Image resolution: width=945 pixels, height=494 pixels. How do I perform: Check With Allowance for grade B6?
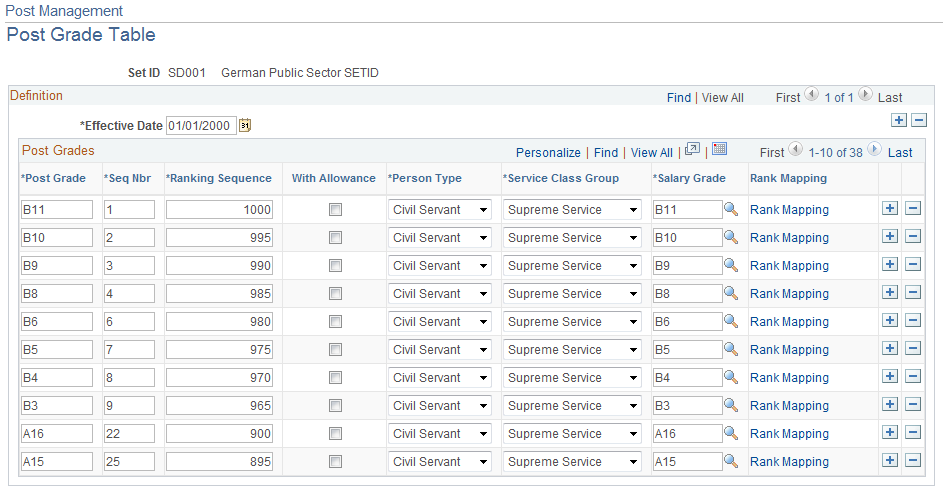coord(335,322)
